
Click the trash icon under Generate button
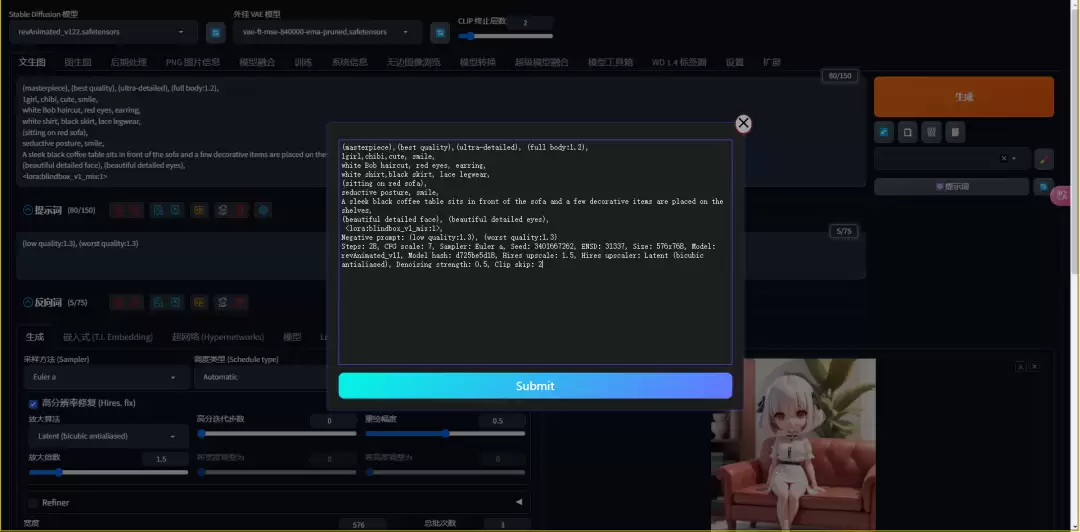tap(931, 131)
